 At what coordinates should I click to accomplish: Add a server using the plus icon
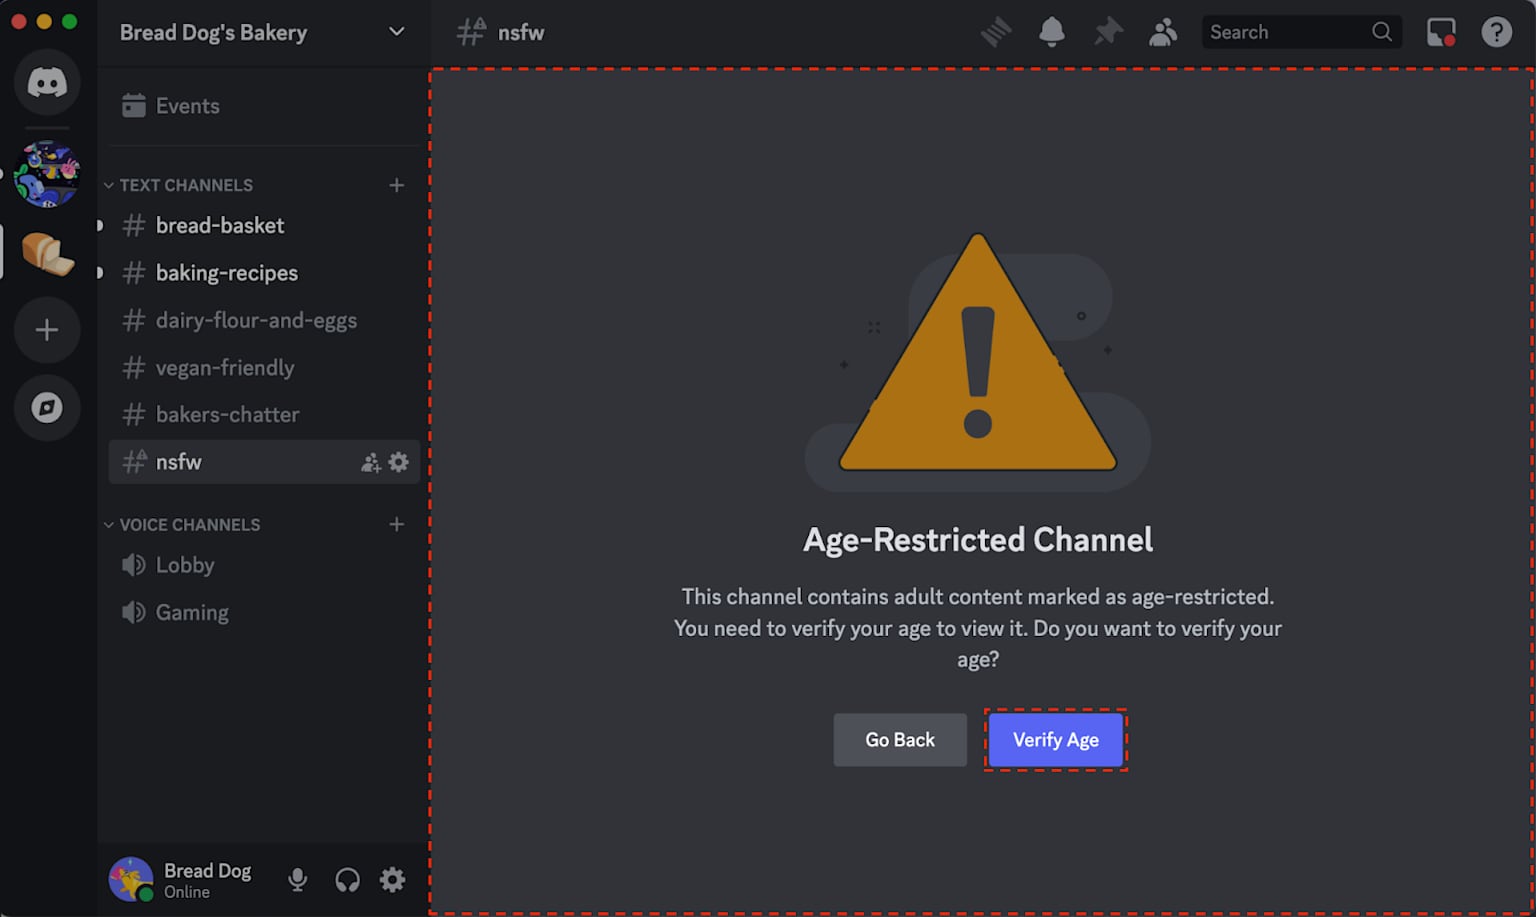point(47,330)
